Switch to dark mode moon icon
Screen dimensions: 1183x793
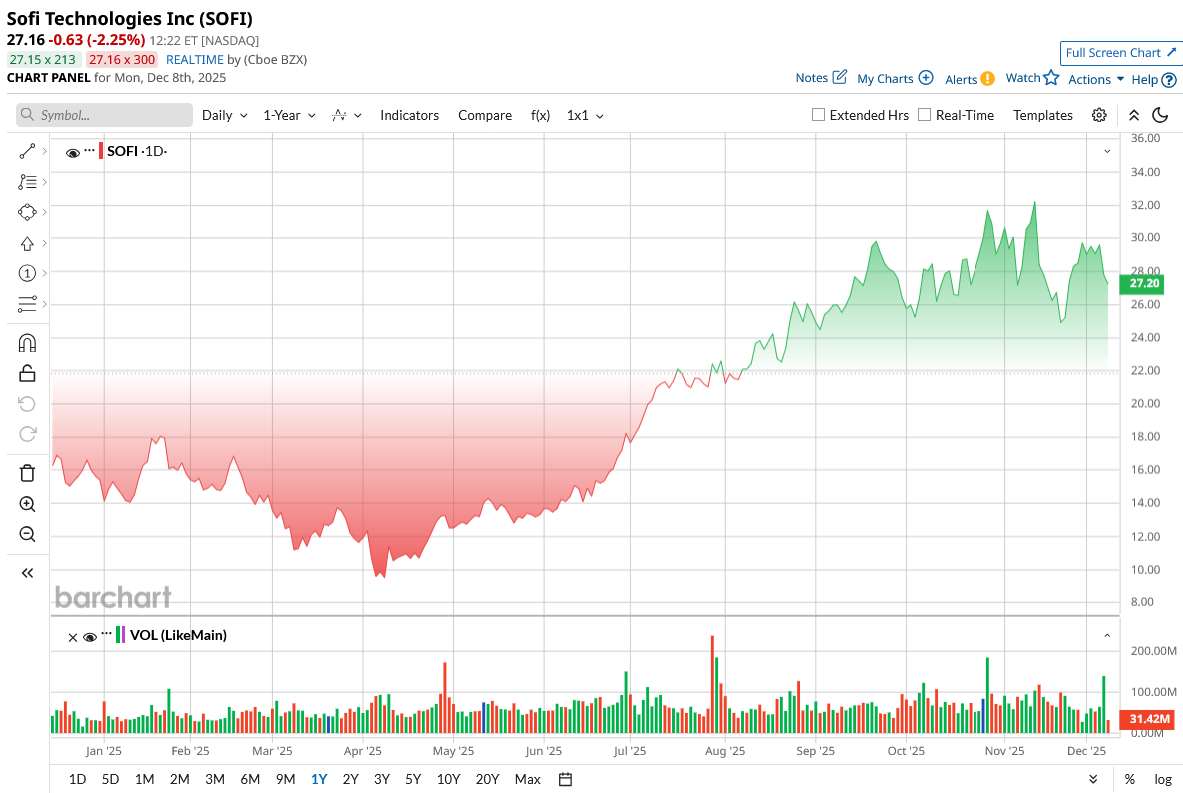(x=1160, y=115)
